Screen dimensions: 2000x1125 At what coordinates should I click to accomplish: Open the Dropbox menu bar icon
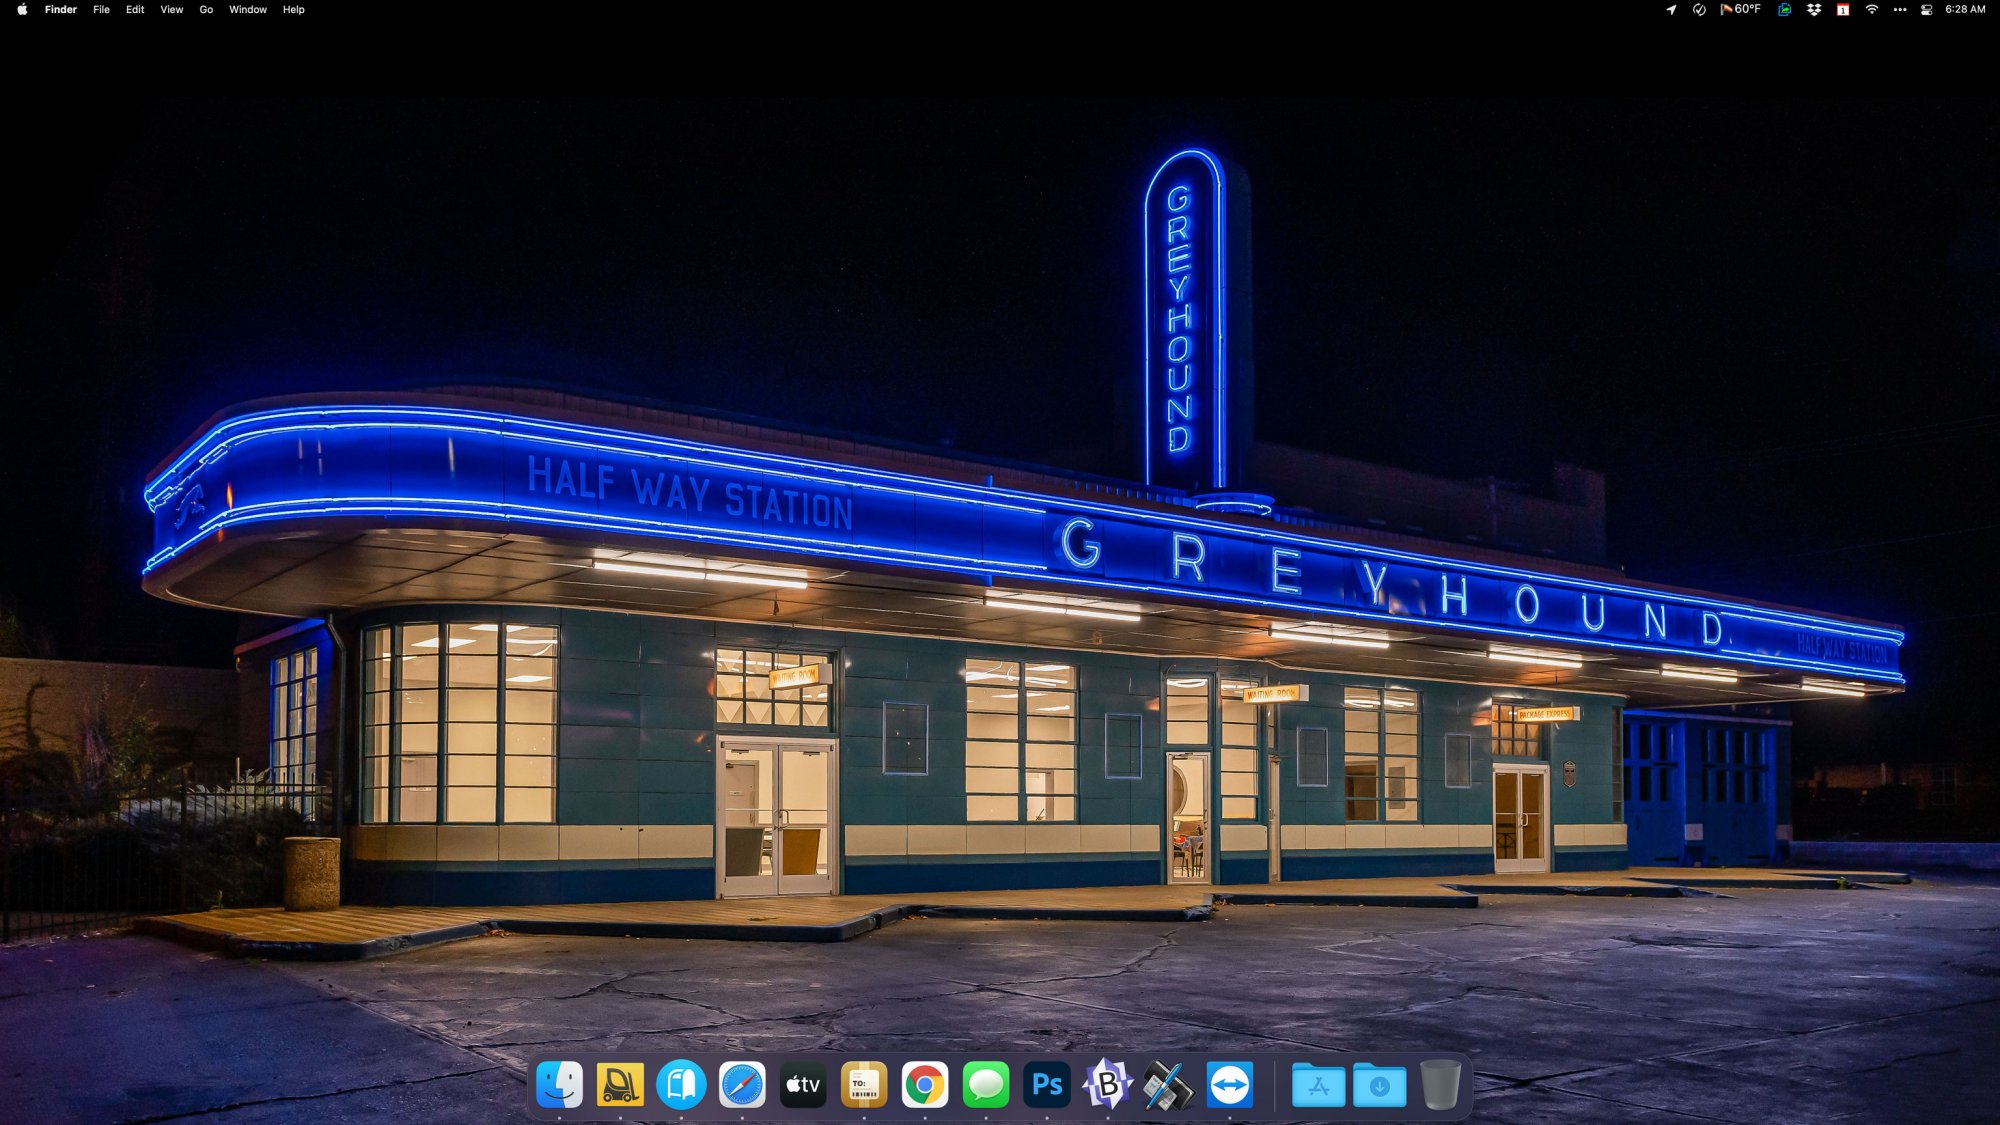[x=1813, y=10]
